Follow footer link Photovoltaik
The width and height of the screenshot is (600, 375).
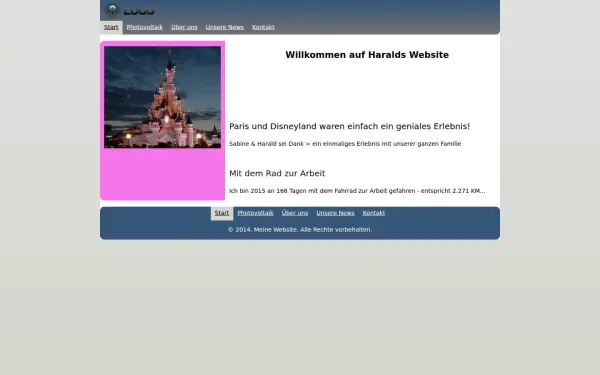pyautogui.click(x=255, y=213)
